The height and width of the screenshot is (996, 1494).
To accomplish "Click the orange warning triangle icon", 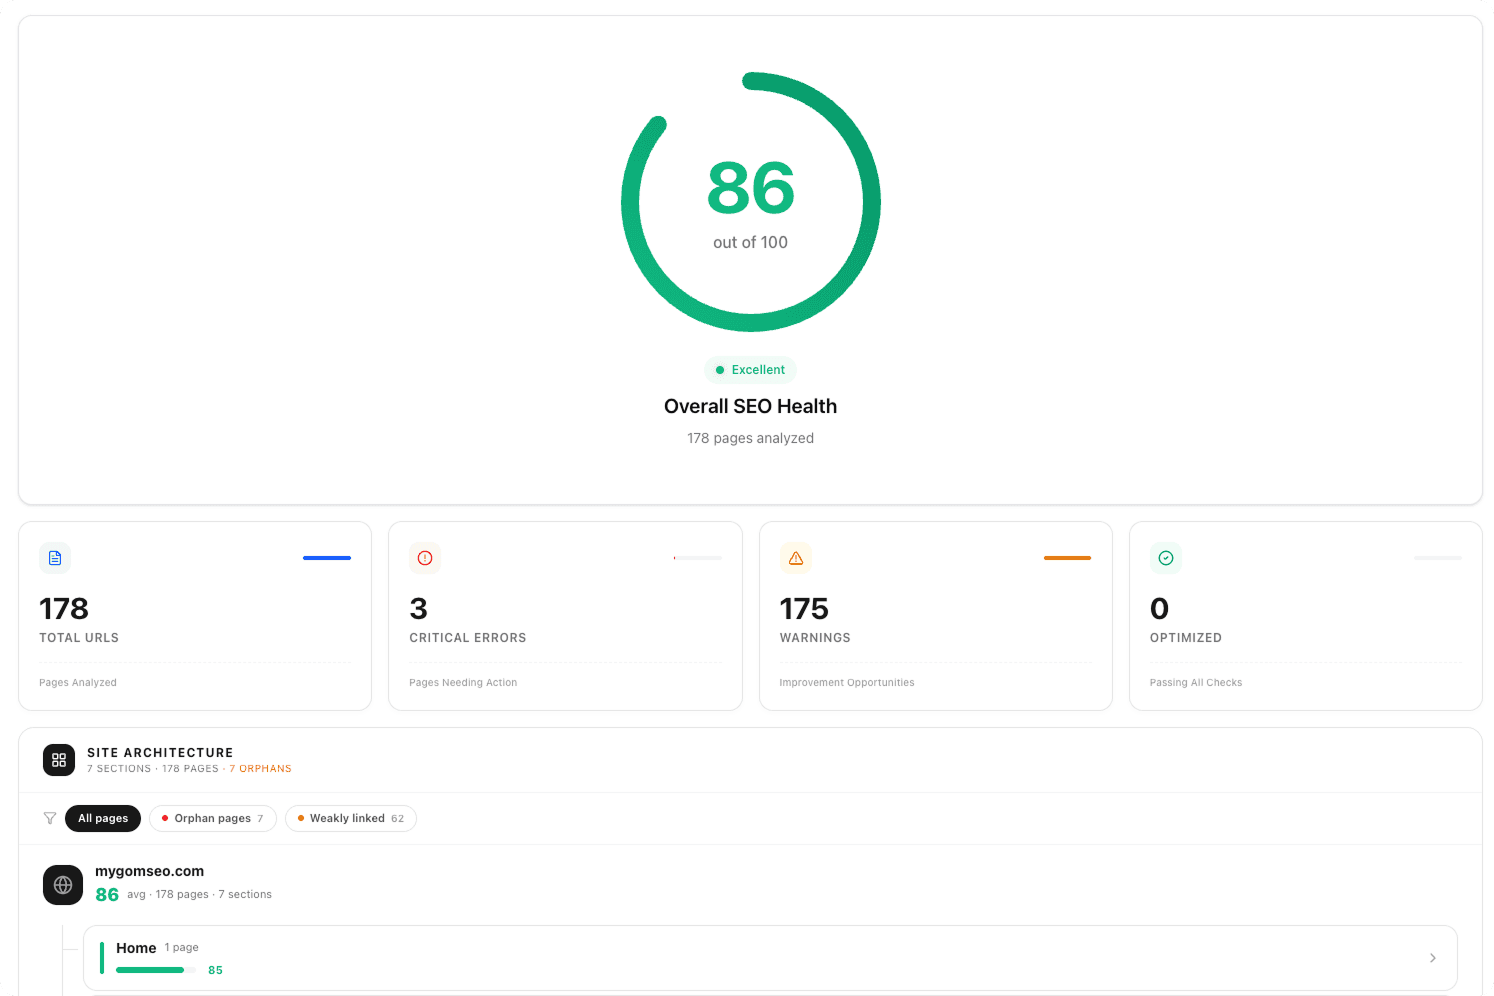I will [x=796, y=558].
